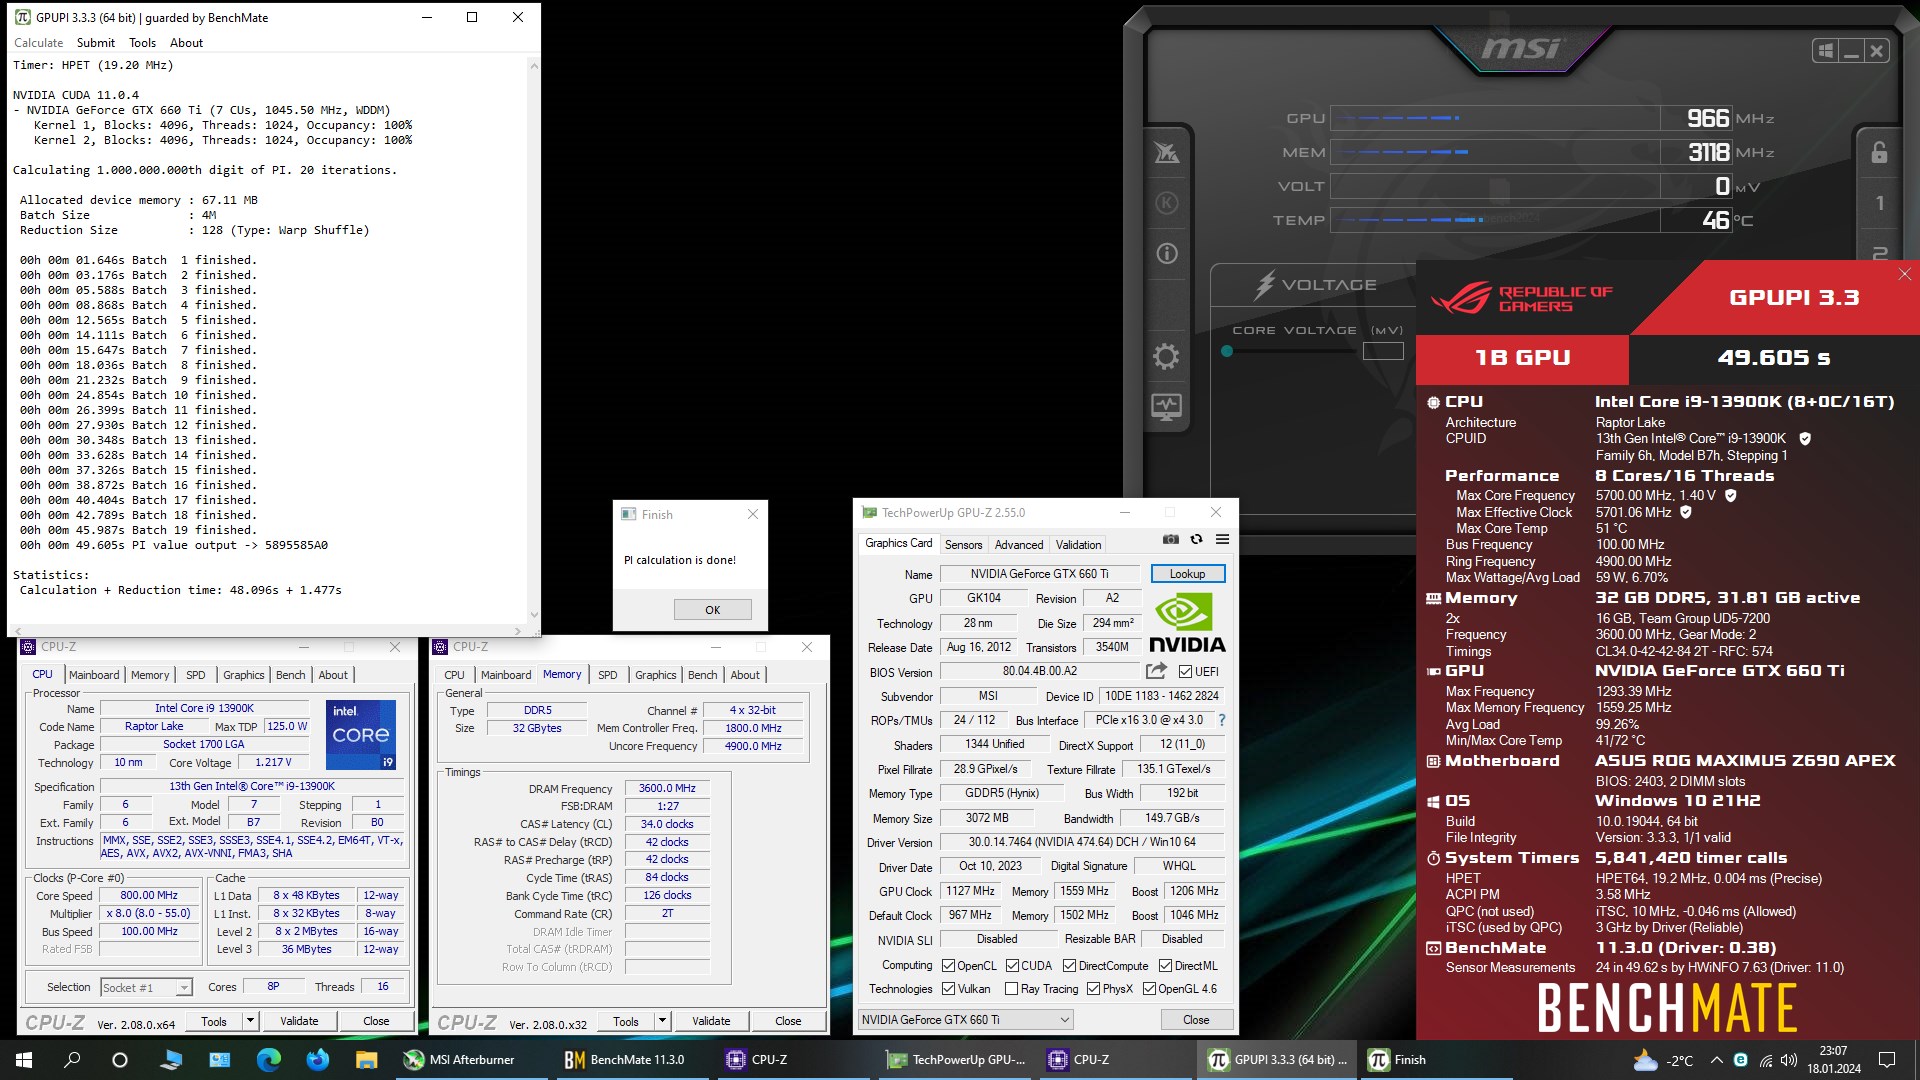Click the GPUPI output vertical scrollbar

click(533, 340)
